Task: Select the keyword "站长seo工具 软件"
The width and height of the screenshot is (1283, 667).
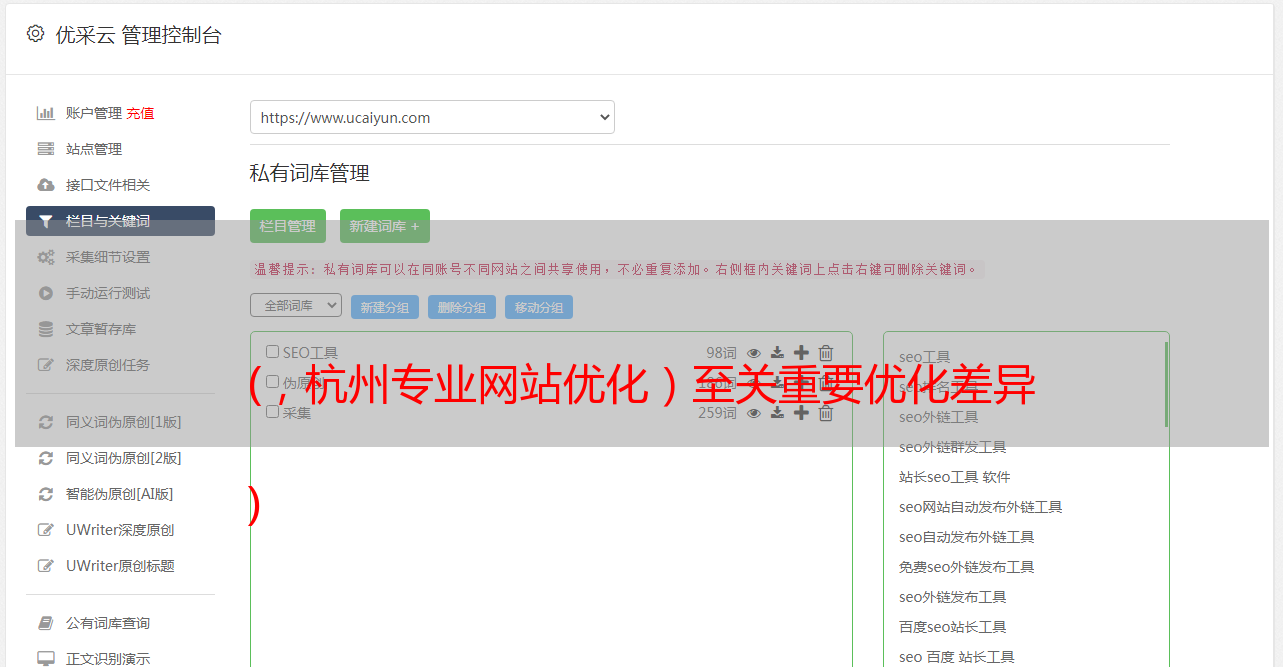Action: (x=955, y=477)
